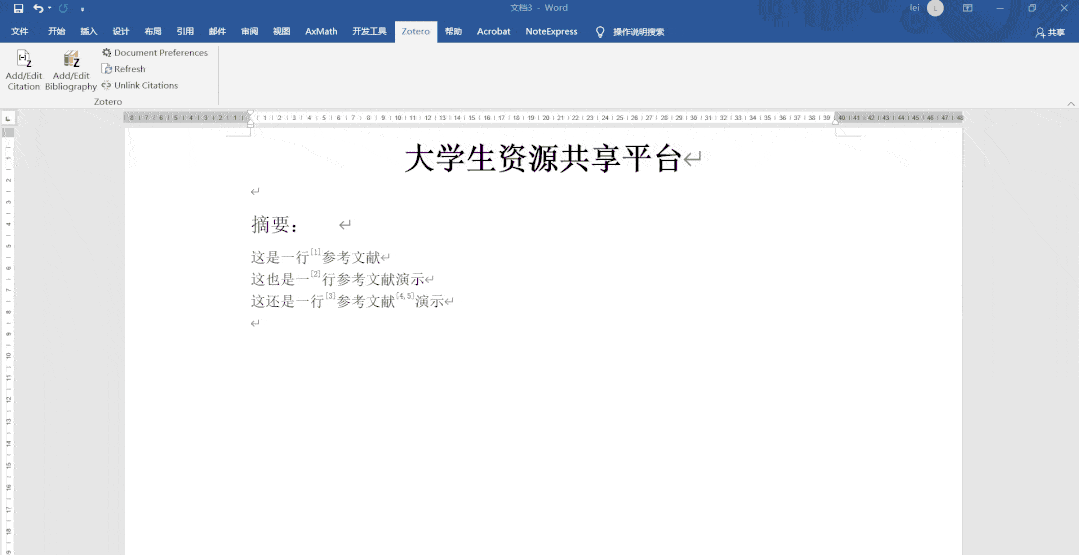
Task: Click the Add/Edit Bibliography icon
Action: coord(71,62)
